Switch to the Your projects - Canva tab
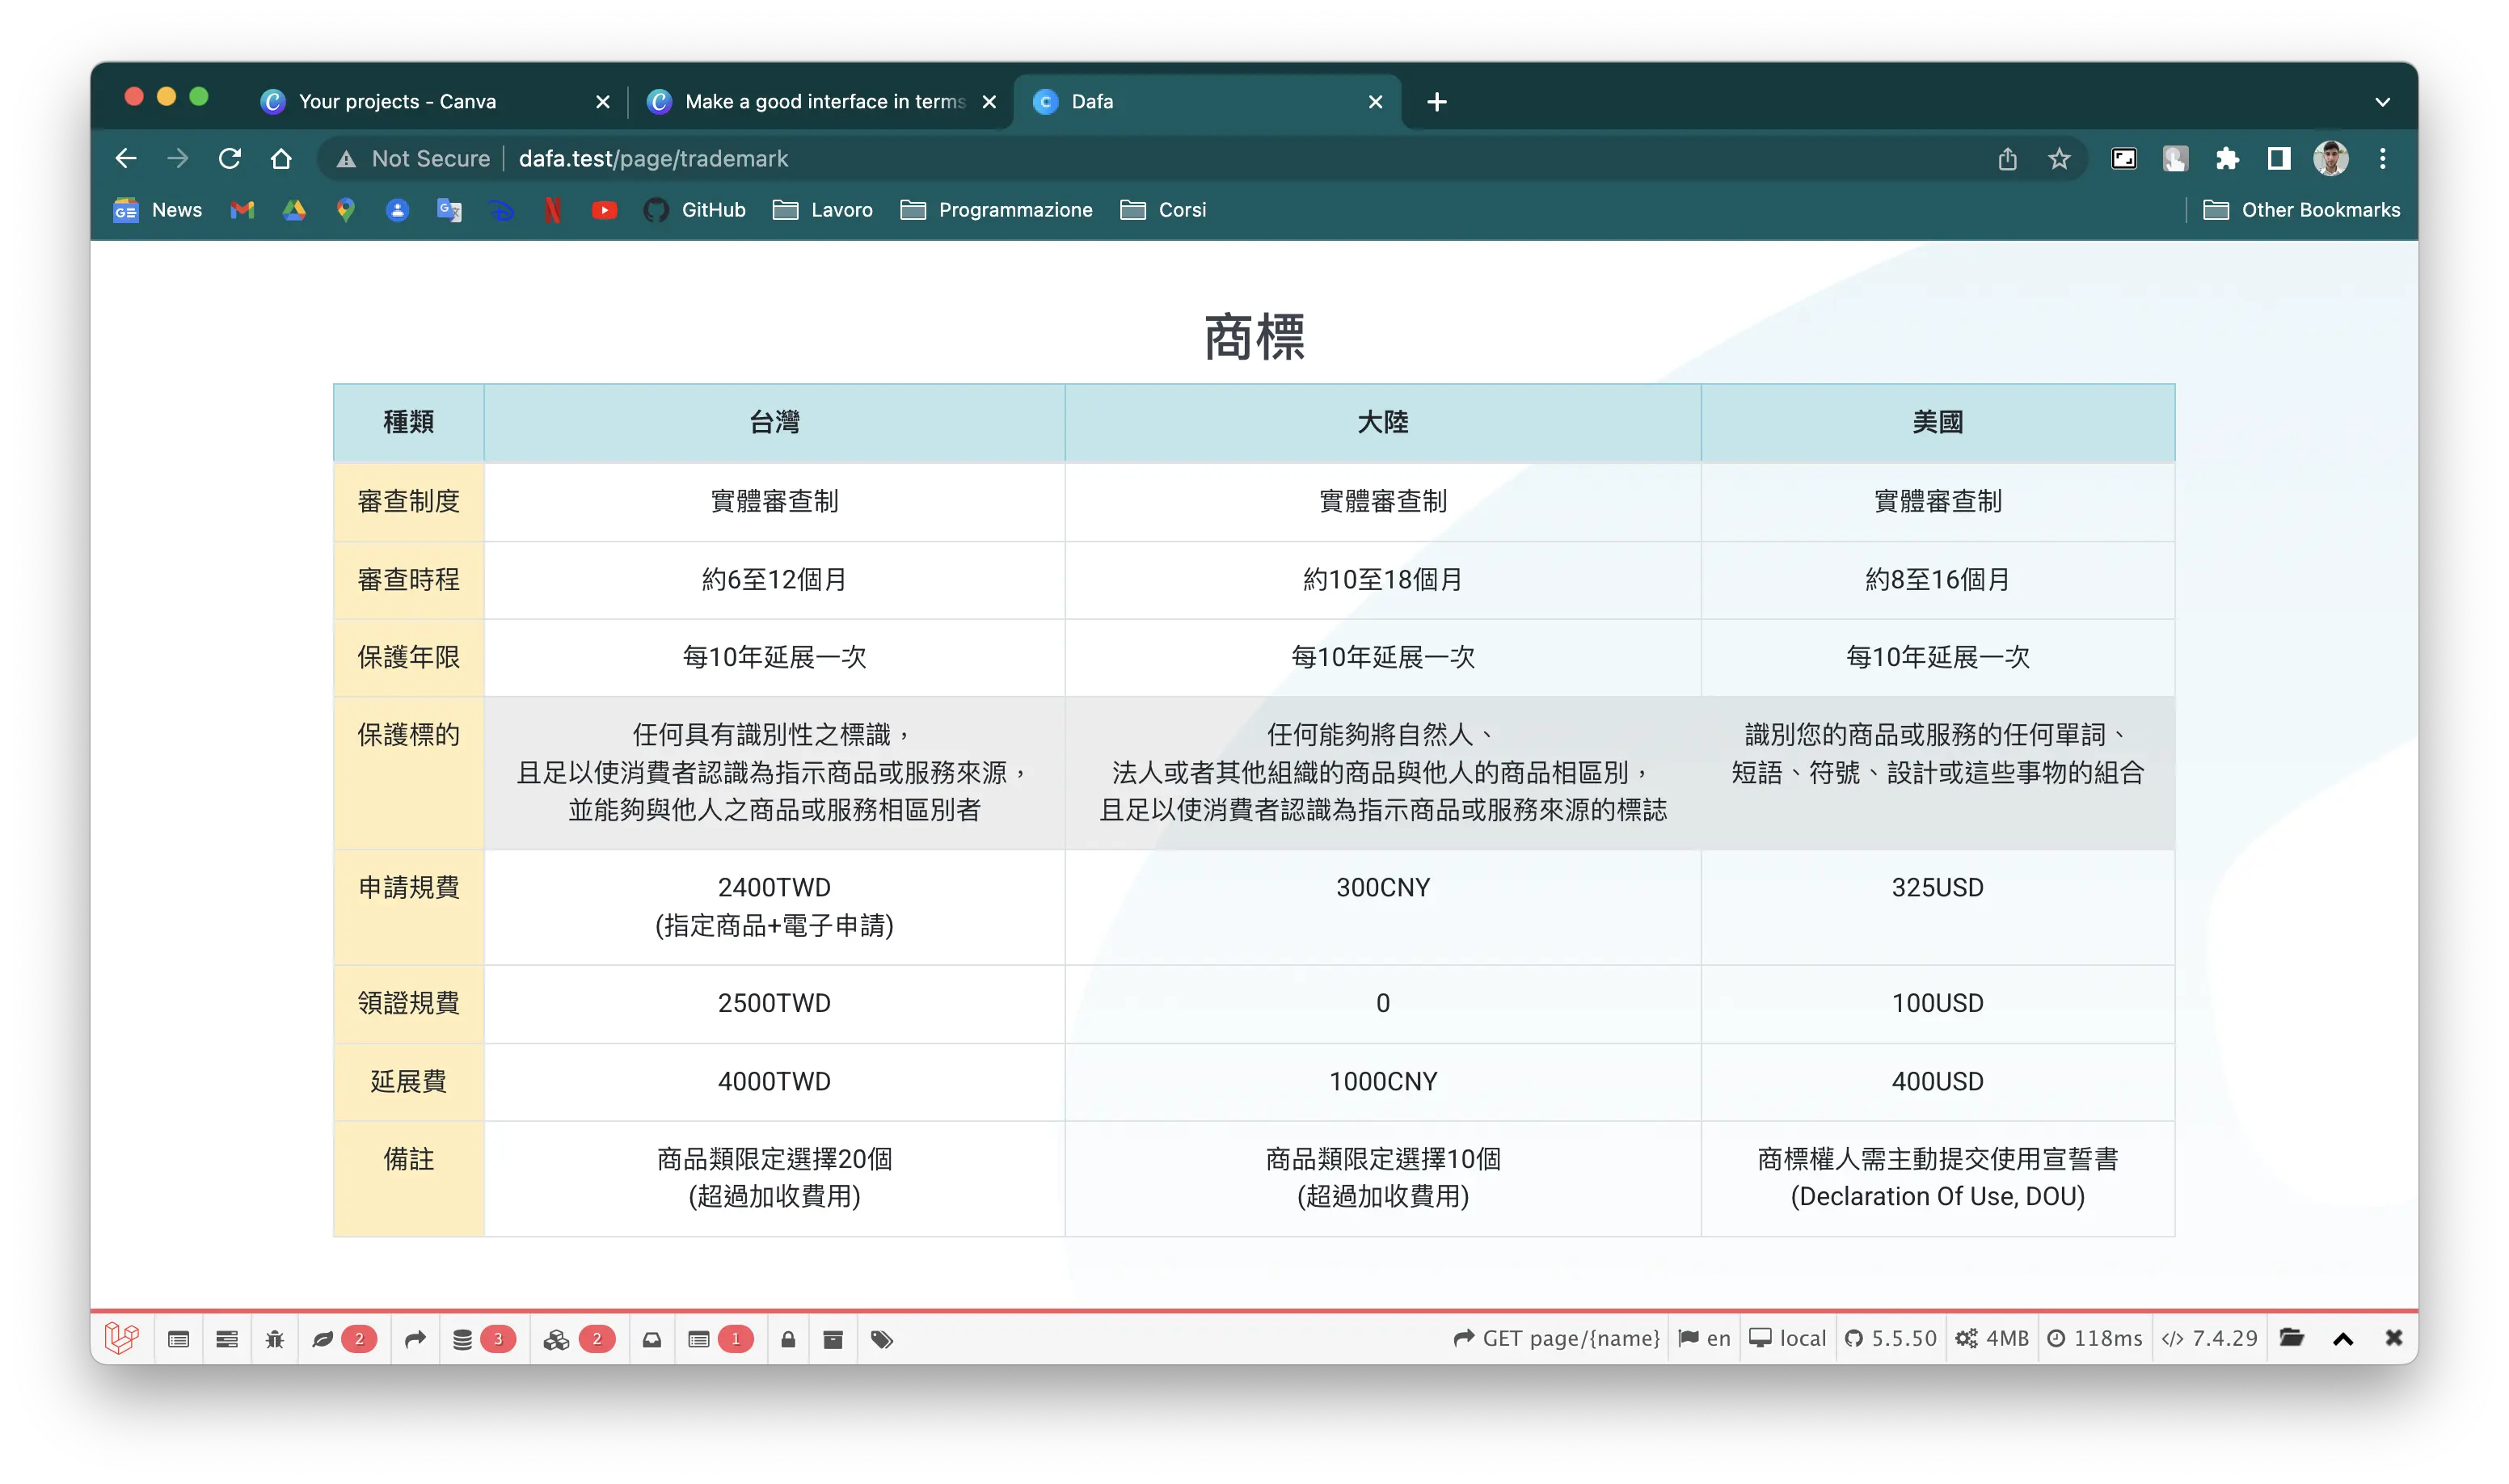Viewport: 2509px width, 1484px height. pos(398,102)
